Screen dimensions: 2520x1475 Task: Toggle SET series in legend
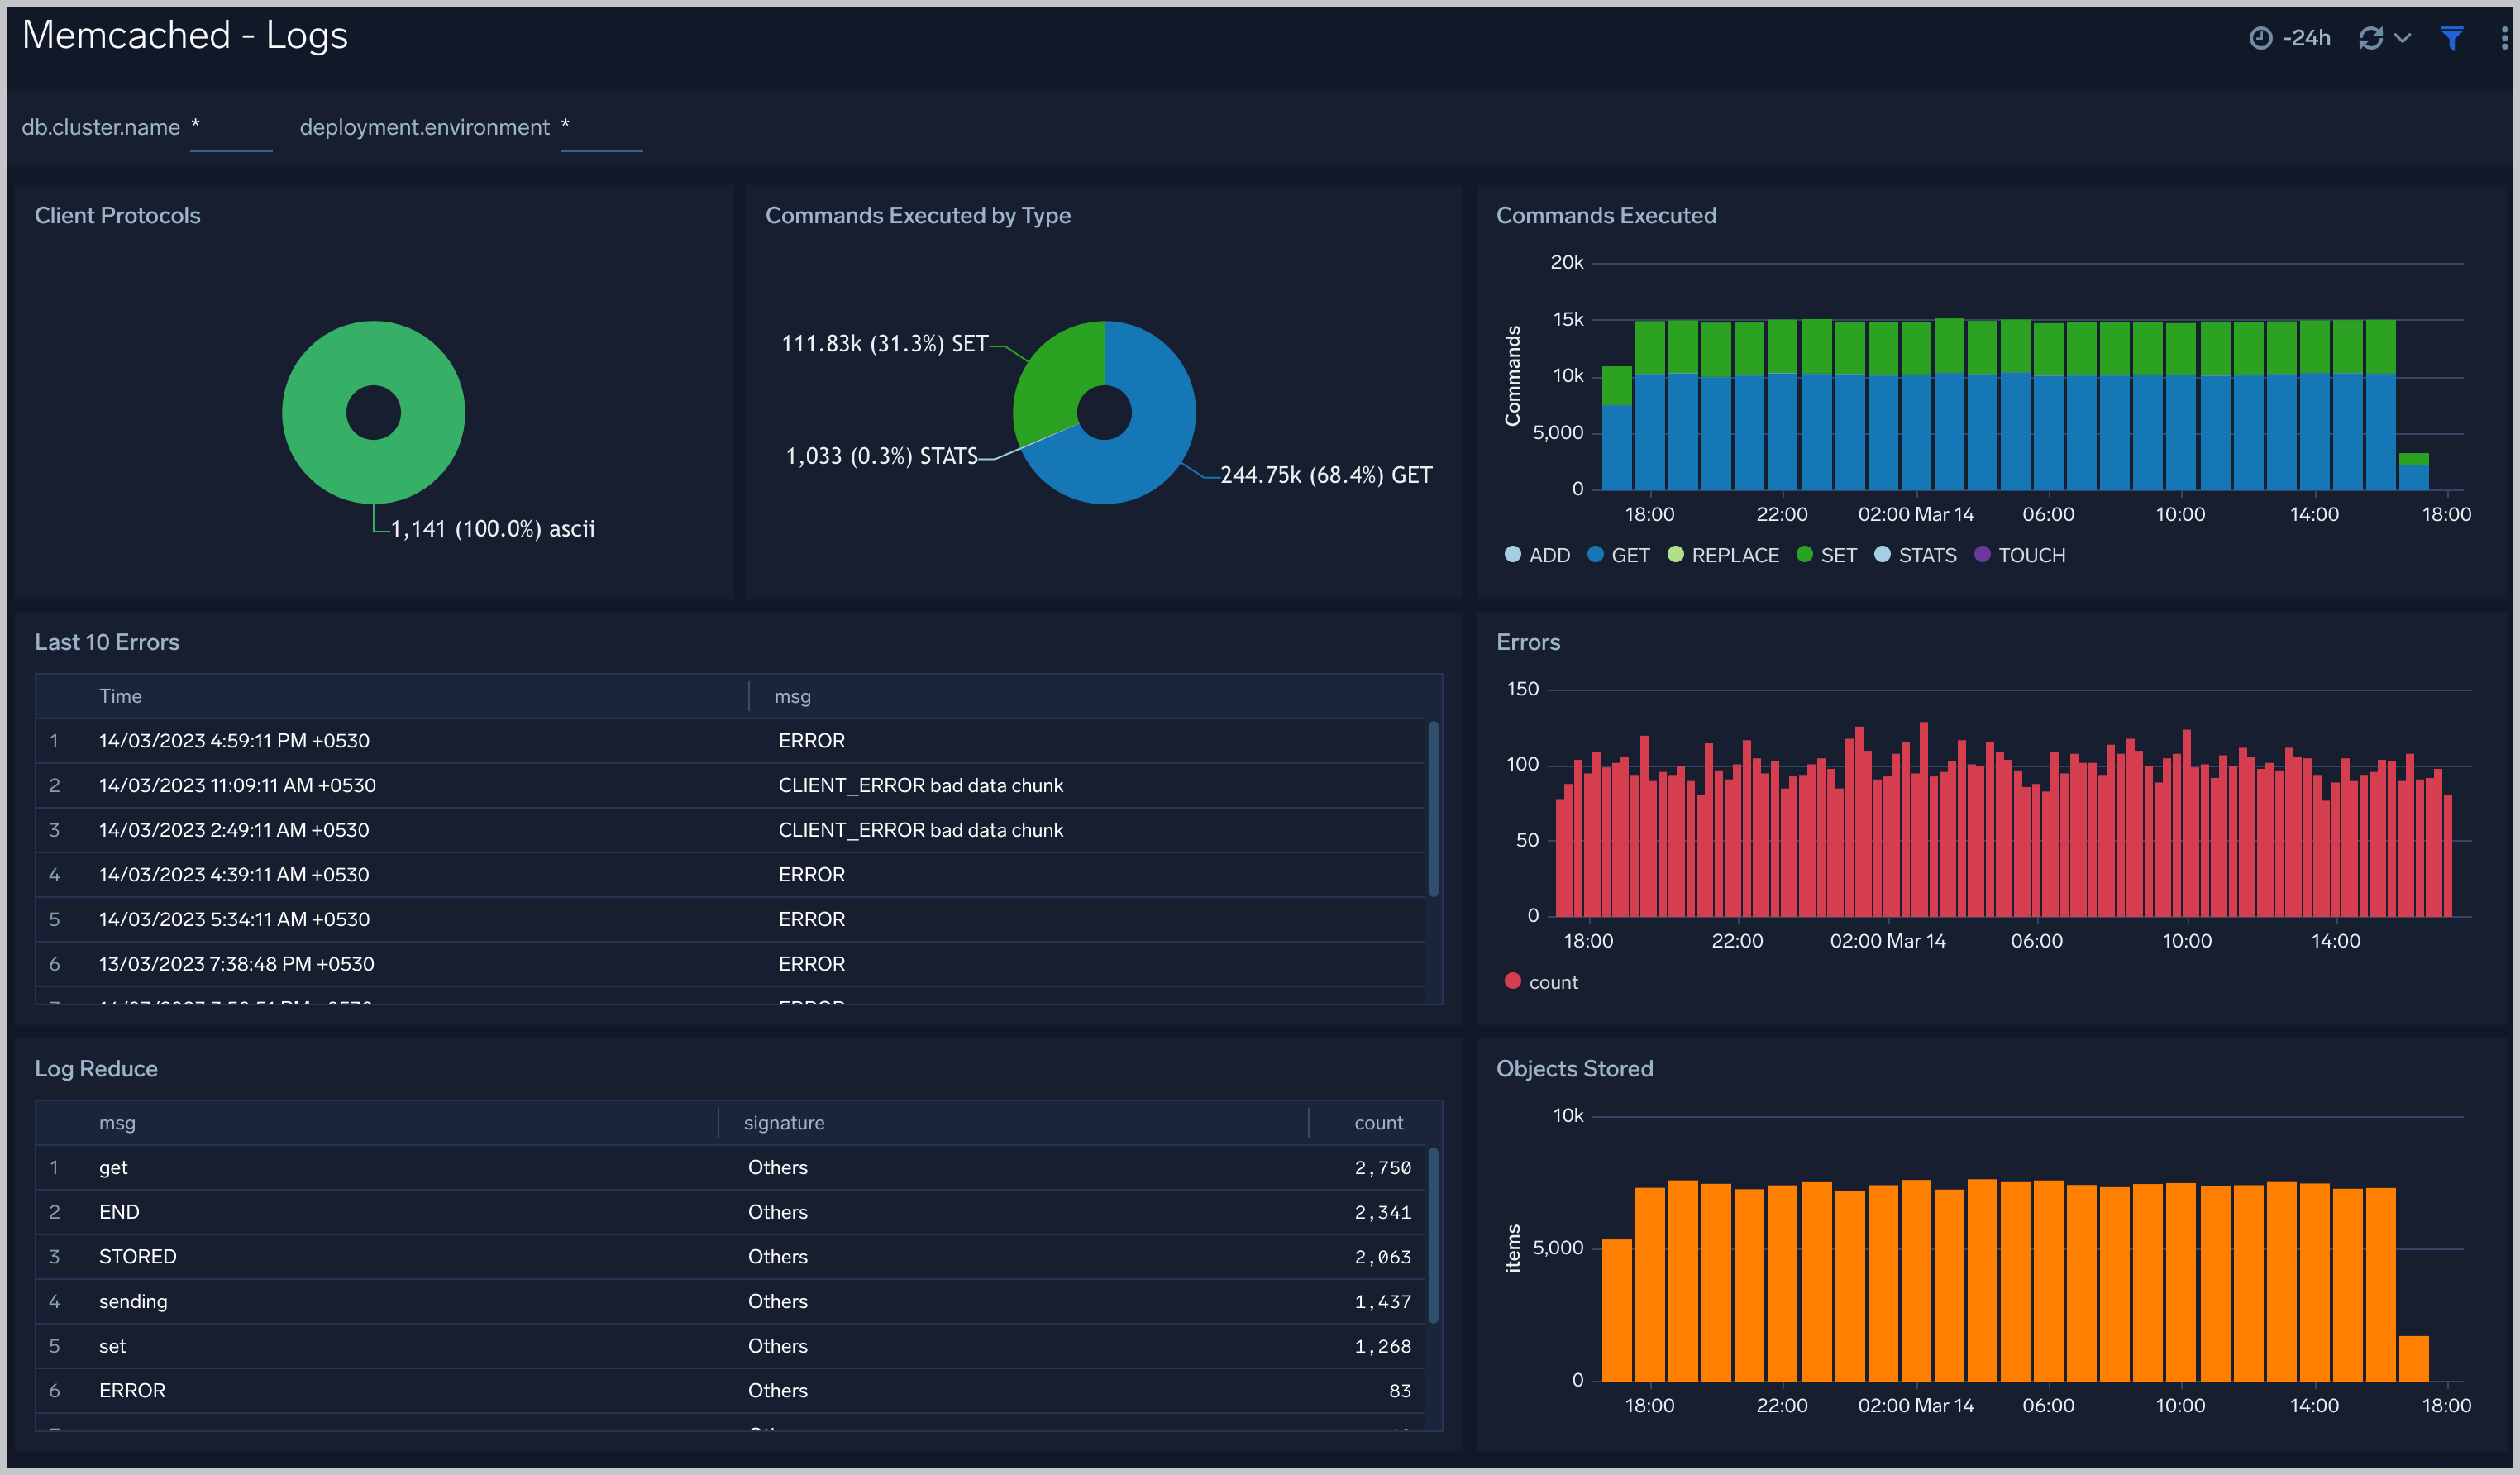(1826, 555)
